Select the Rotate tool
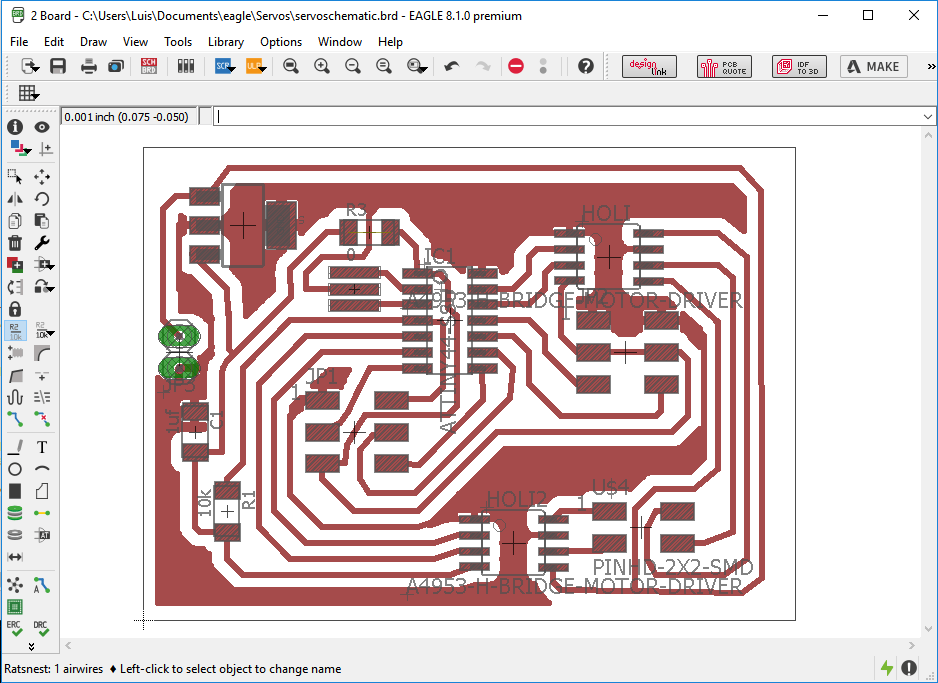This screenshot has width=938, height=683. (42, 199)
